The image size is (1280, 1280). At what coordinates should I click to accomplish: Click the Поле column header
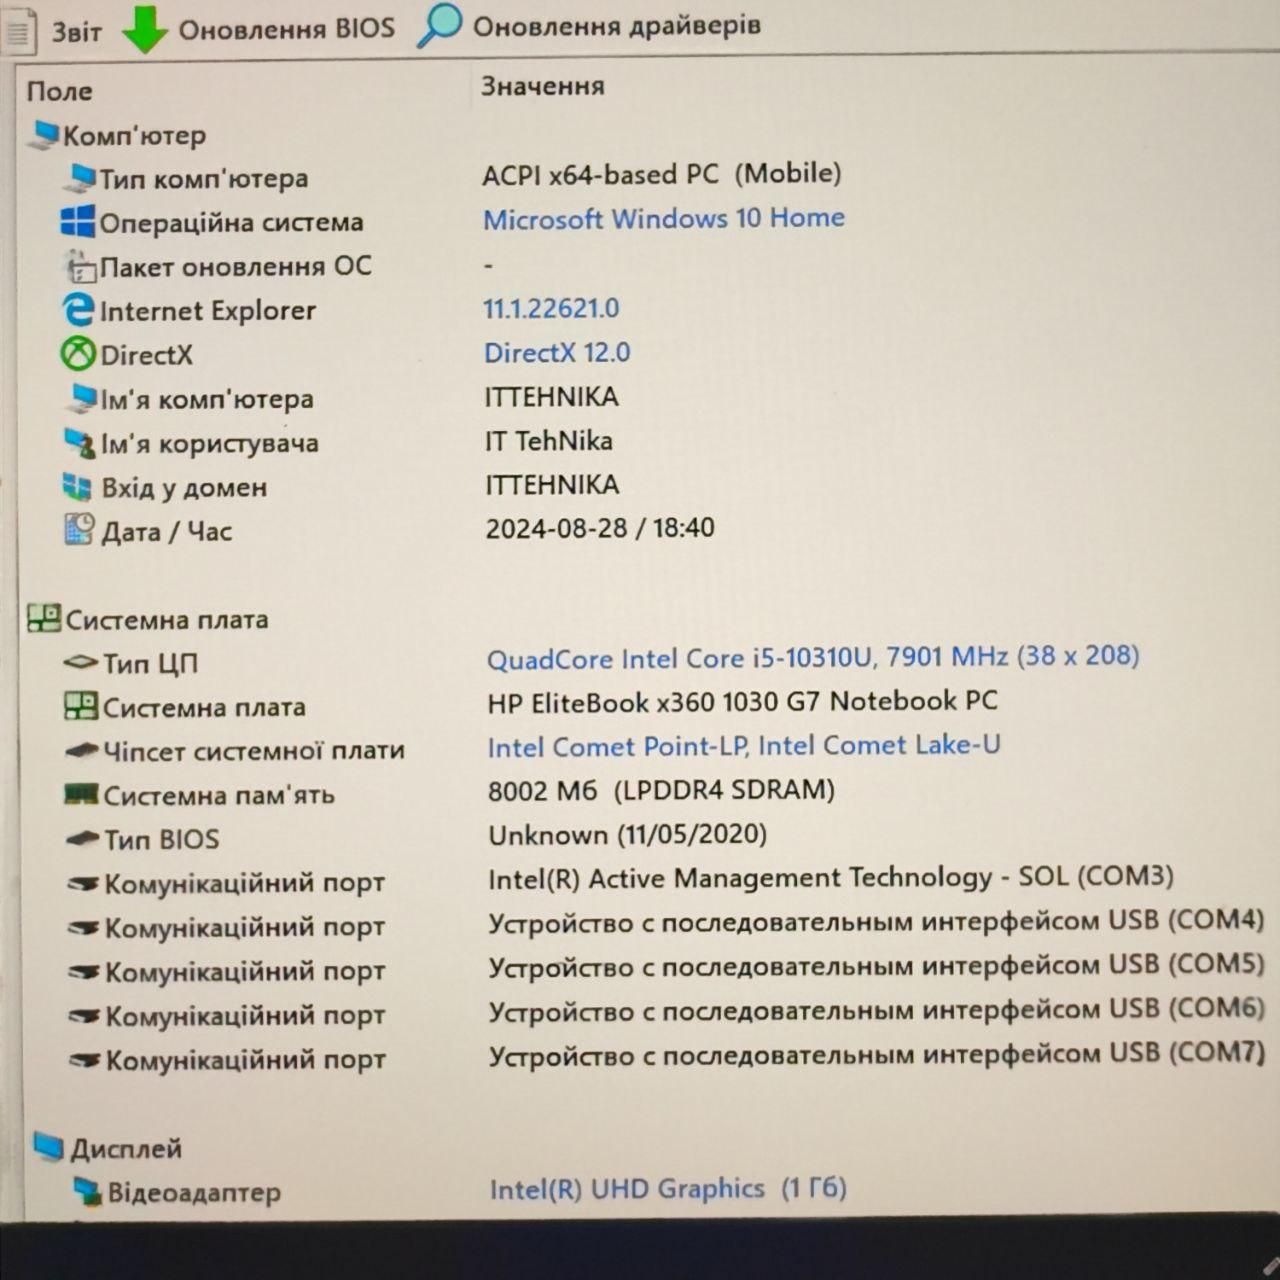click(x=60, y=91)
